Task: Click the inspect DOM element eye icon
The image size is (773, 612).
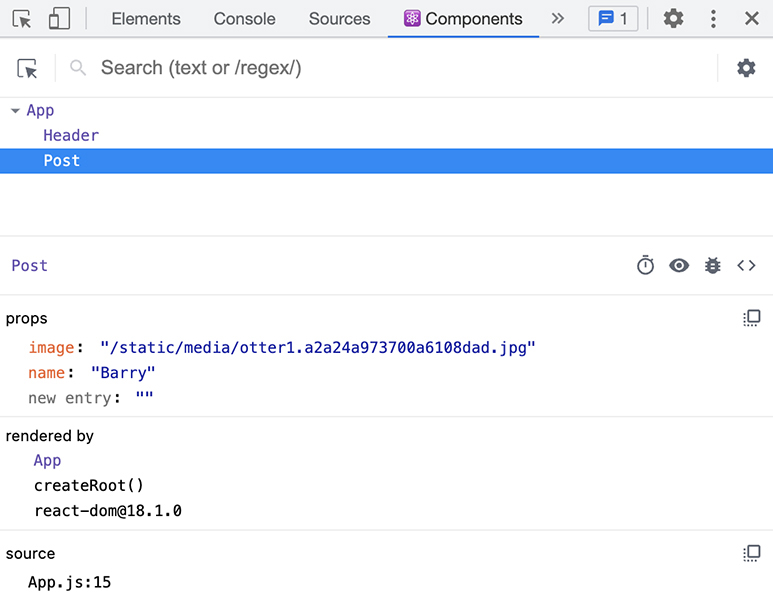Action: [x=679, y=265]
